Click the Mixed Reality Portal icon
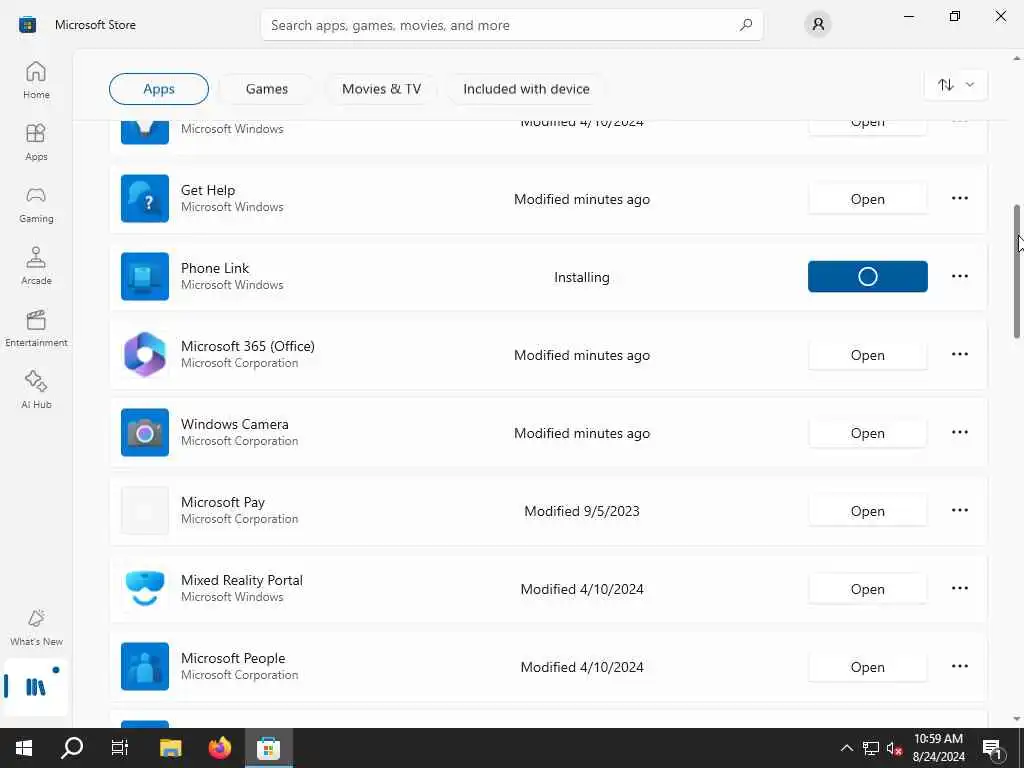 [x=145, y=588]
